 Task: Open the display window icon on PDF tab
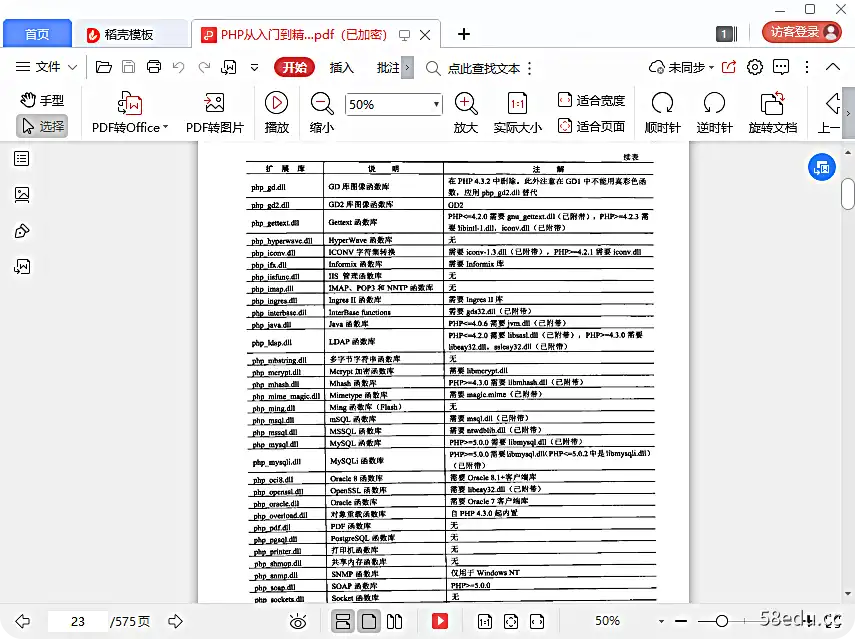(x=404, y=35)
